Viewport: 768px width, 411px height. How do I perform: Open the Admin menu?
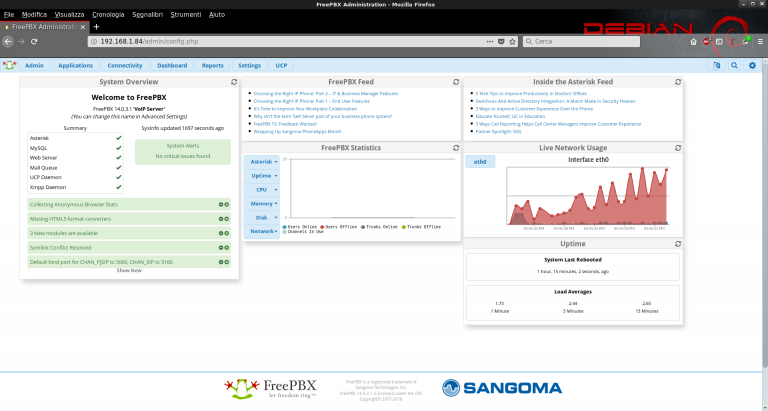point(34,65)
